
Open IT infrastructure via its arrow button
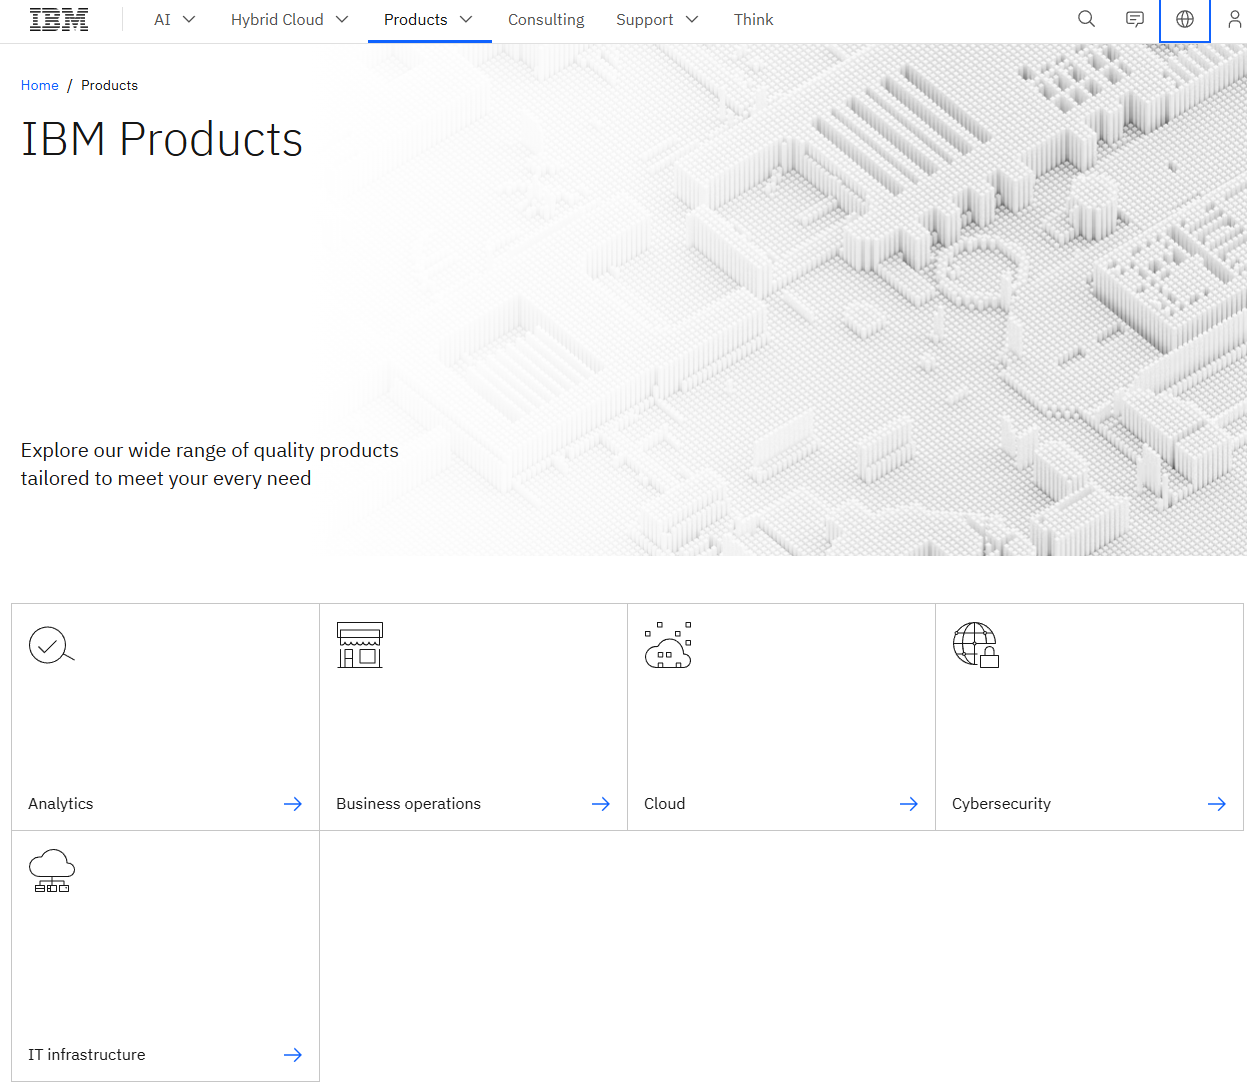(293, 1054)
